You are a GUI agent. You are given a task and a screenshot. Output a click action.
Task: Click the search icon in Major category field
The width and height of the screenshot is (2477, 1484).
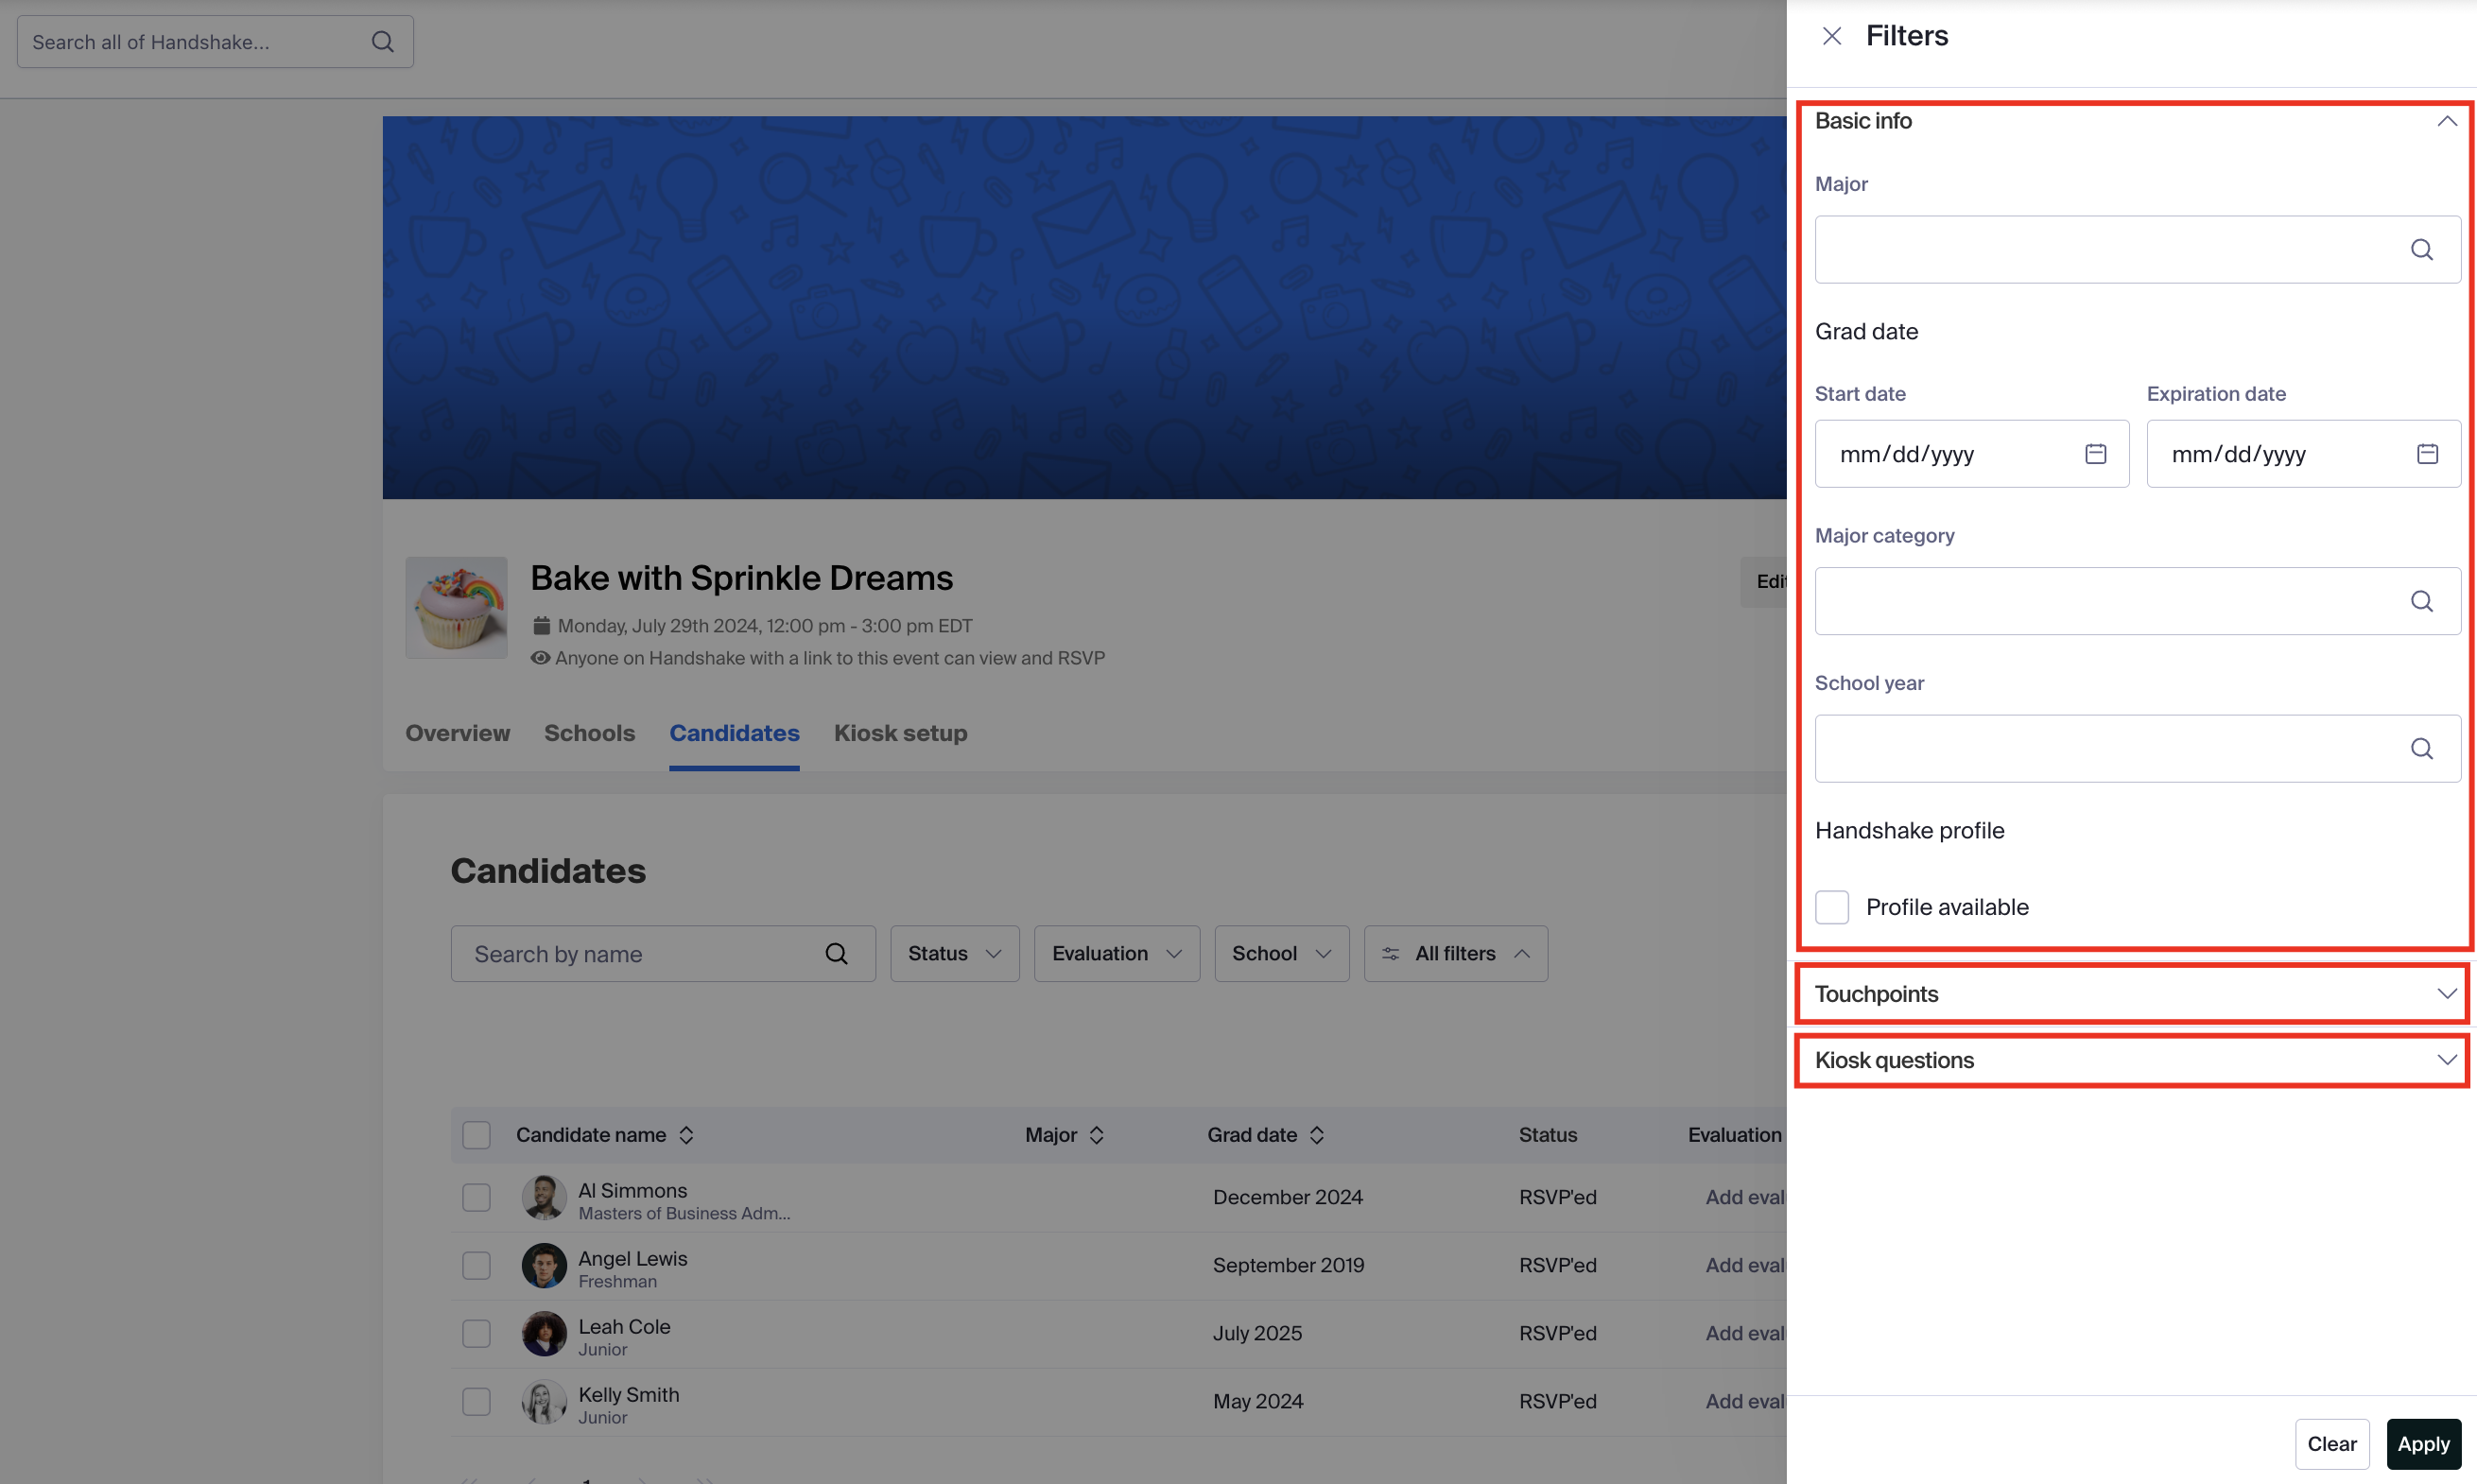tap(2421, 601)
